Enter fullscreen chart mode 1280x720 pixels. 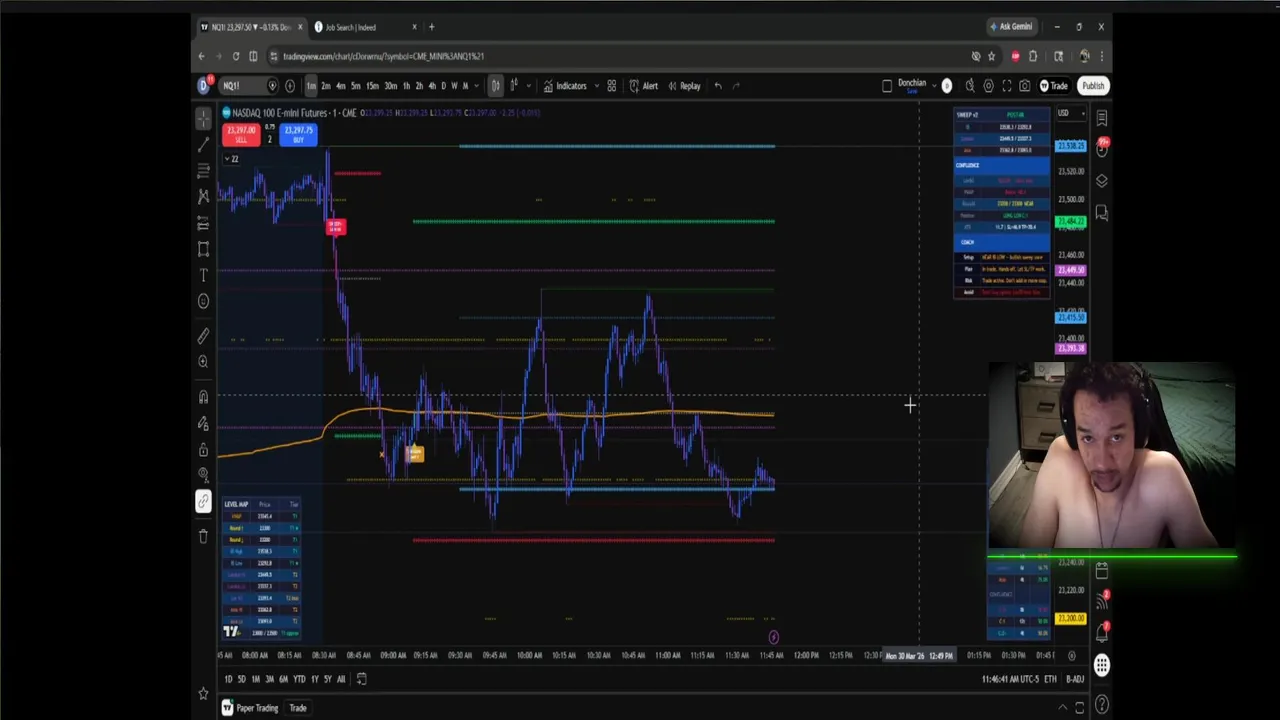pyautogui.click(x=1007, y=86)
